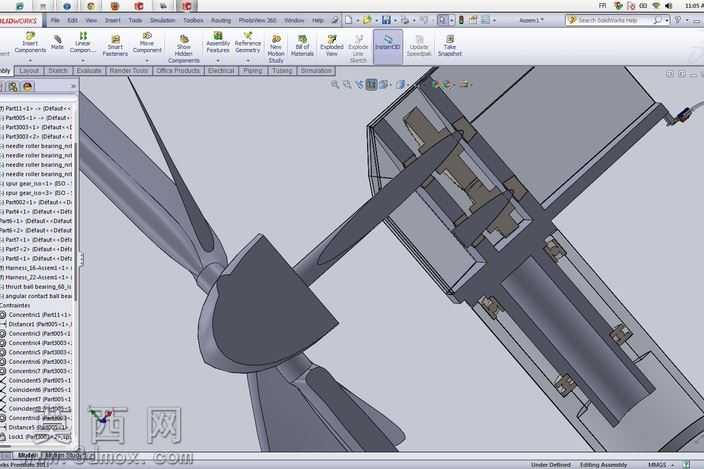Click the Insert Components tool
The height and width of the screenshot is (469, 704).
click(30, 43)
